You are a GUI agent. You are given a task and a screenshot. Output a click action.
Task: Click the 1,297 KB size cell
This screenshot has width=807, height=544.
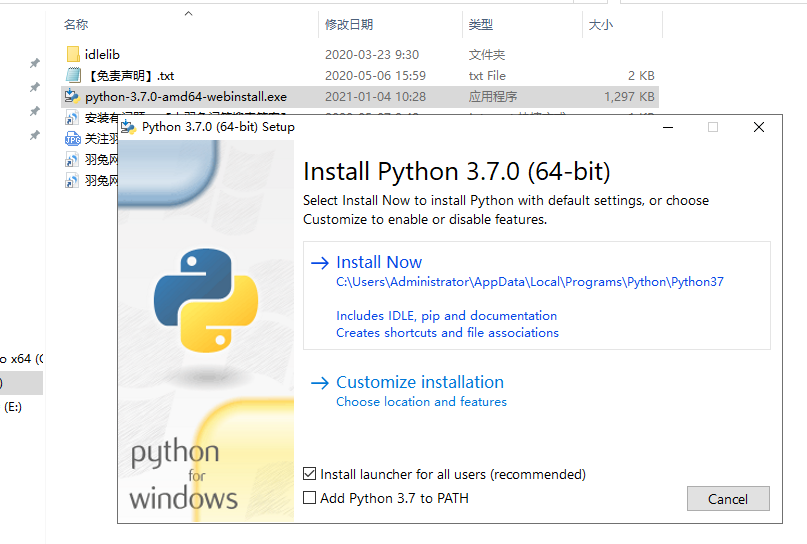[x=629, y=97]
